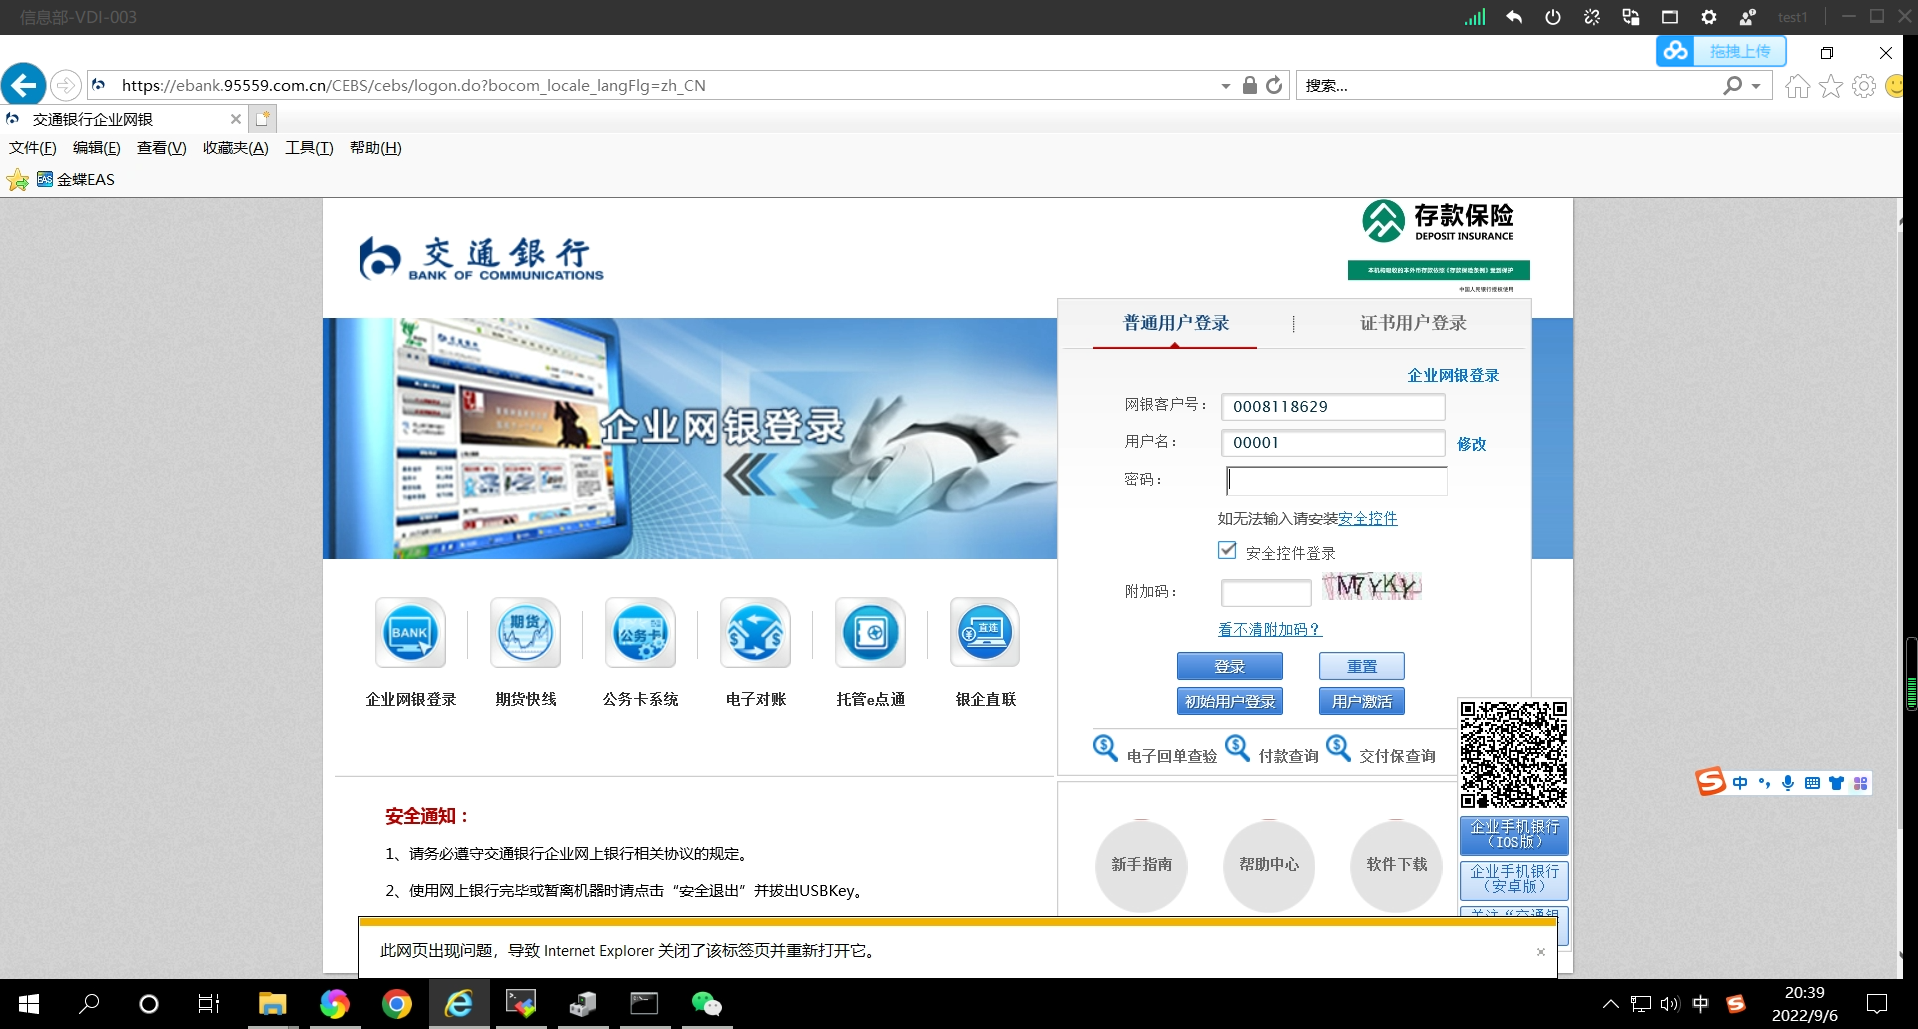Screen dimensions: 1918x1029
Task: Click the 帮助中心 round button
Action: (1269, 865)
